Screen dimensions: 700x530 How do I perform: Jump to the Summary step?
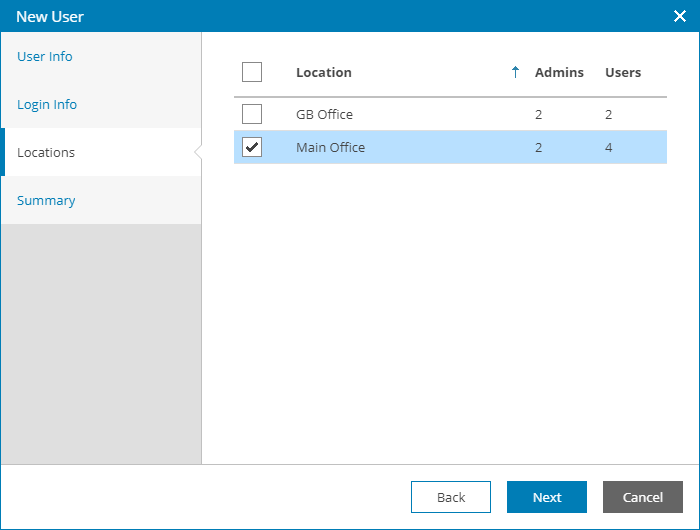[46, 201]
